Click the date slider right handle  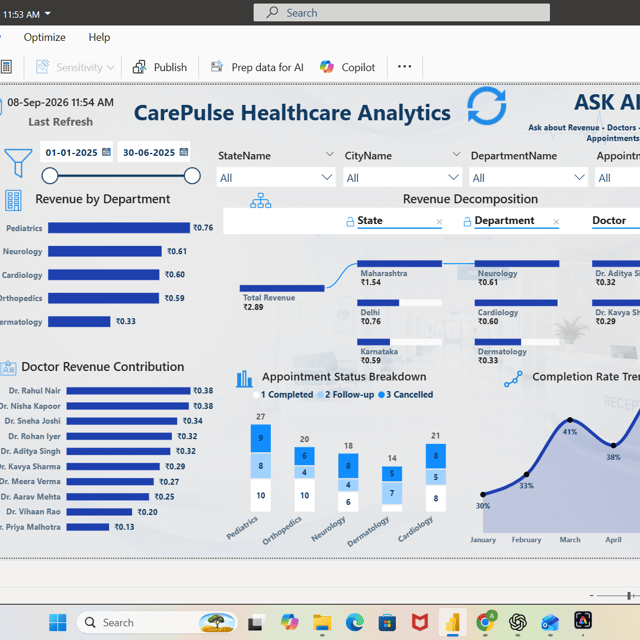(x=192, y=176)
